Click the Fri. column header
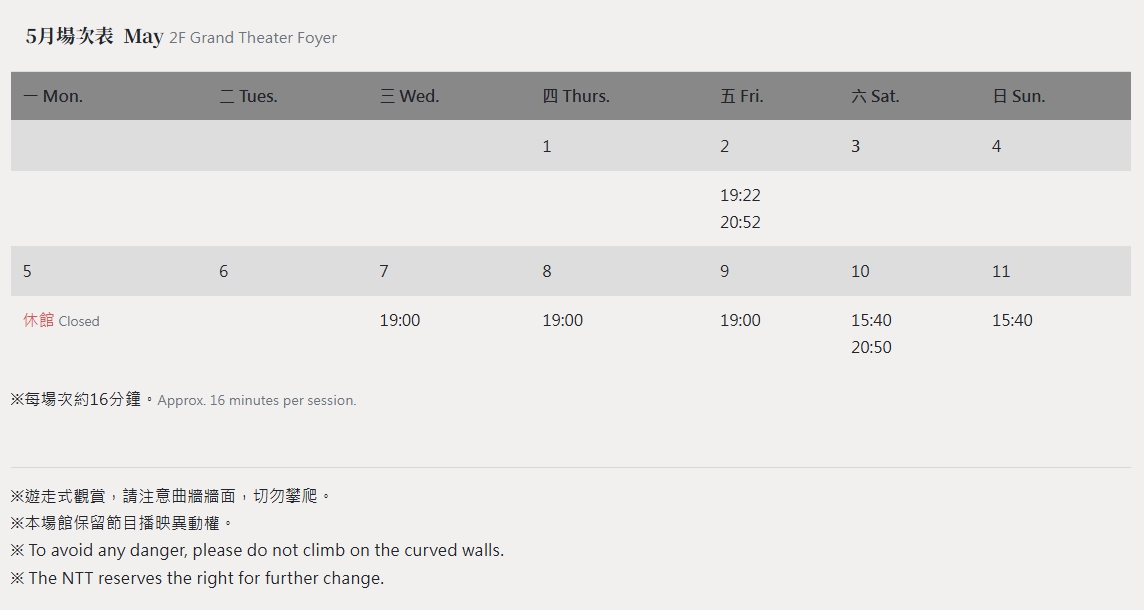 pos(741,96)
